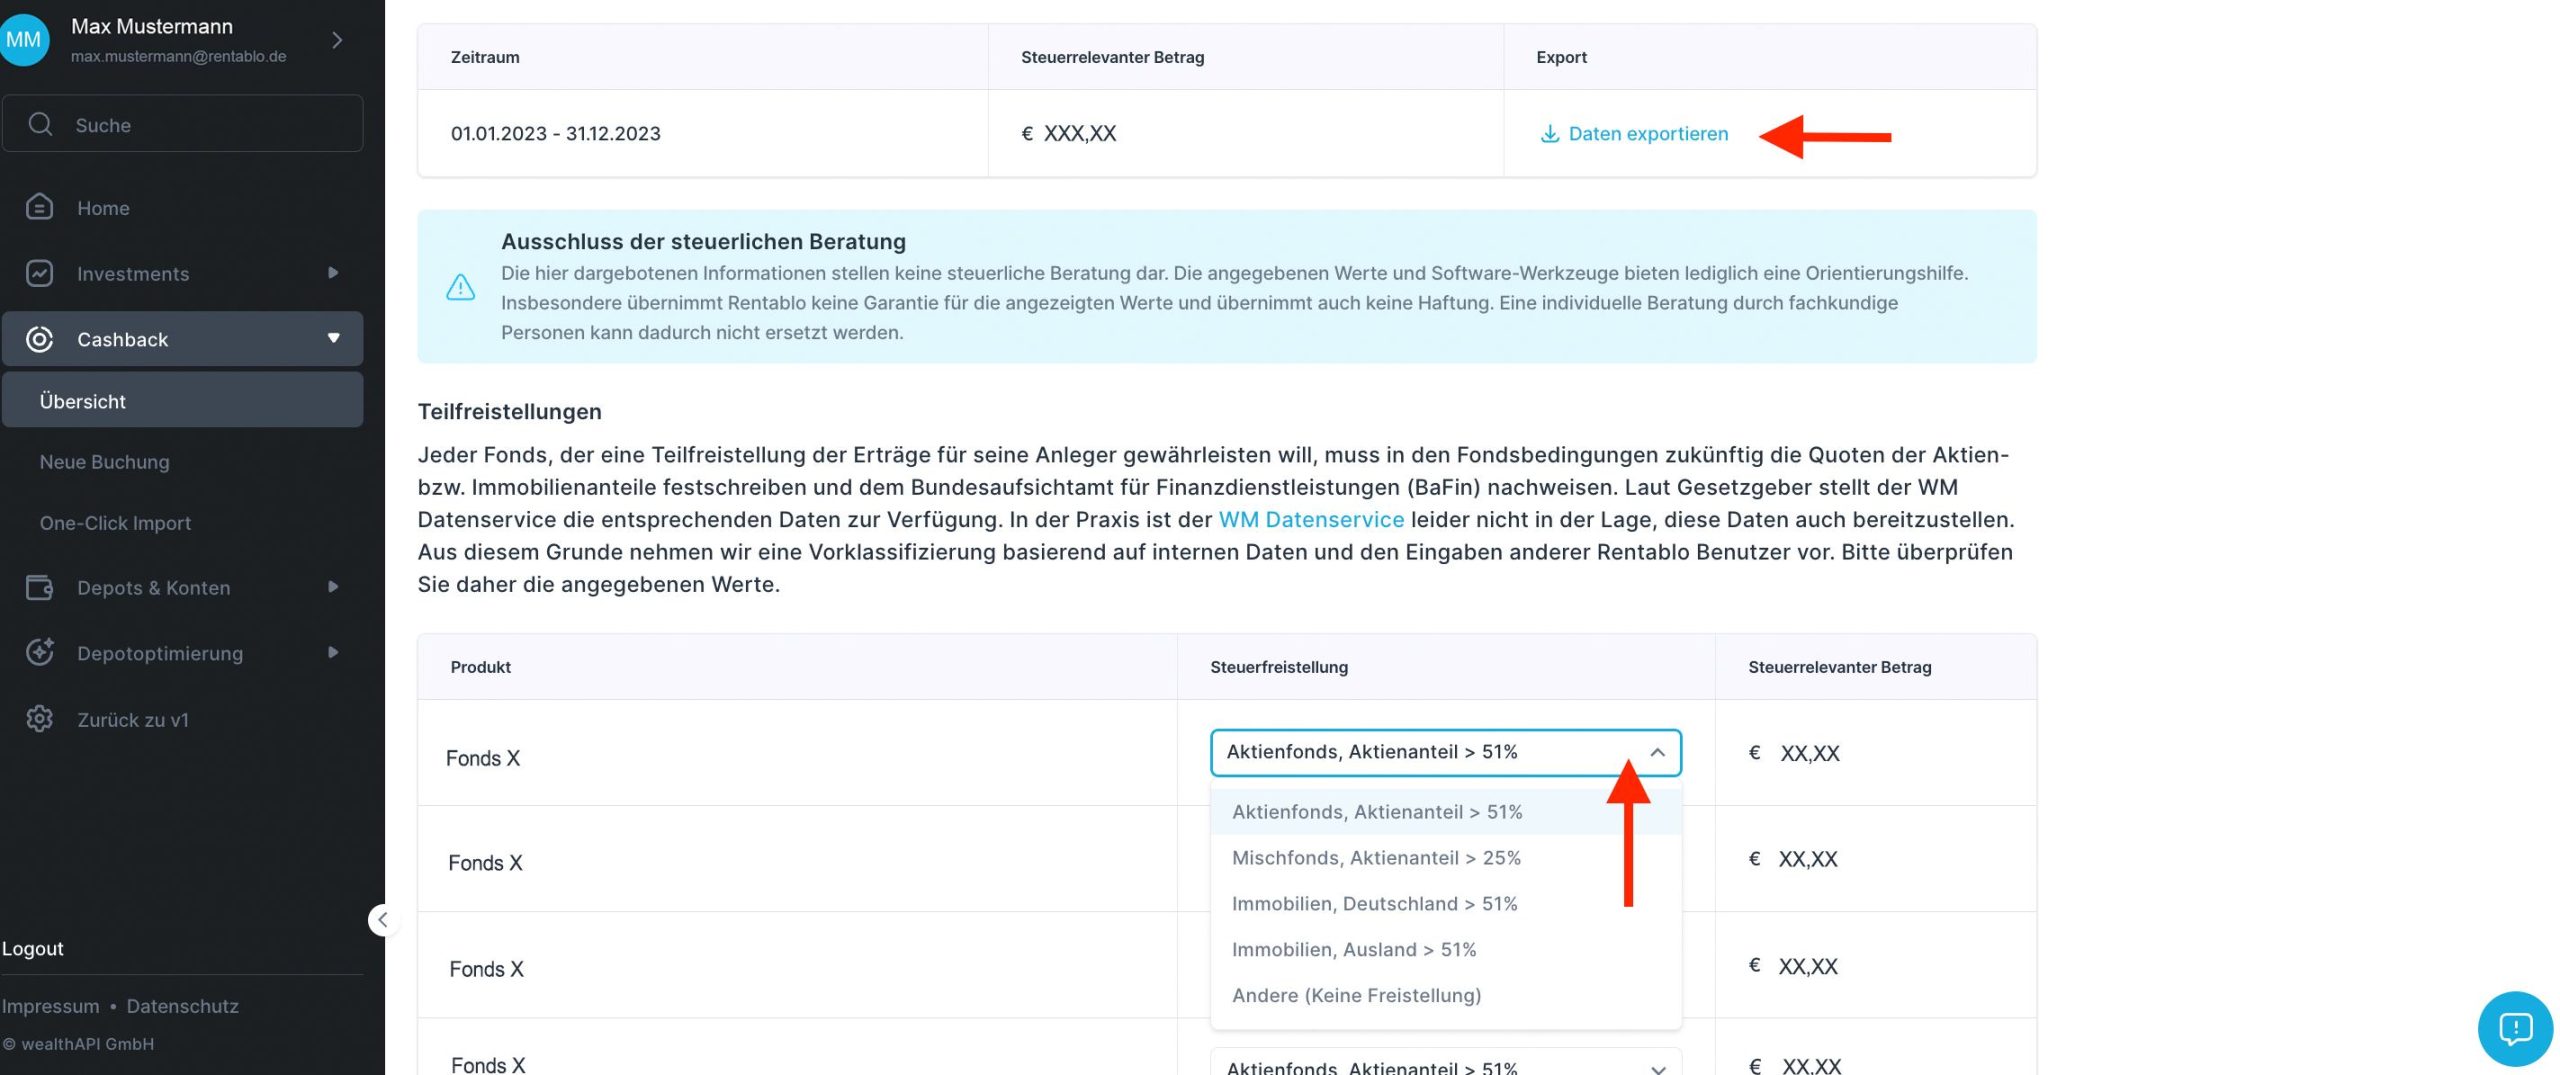
Task: Open the chat support bubble icon
Action: click(2514, 1028)
